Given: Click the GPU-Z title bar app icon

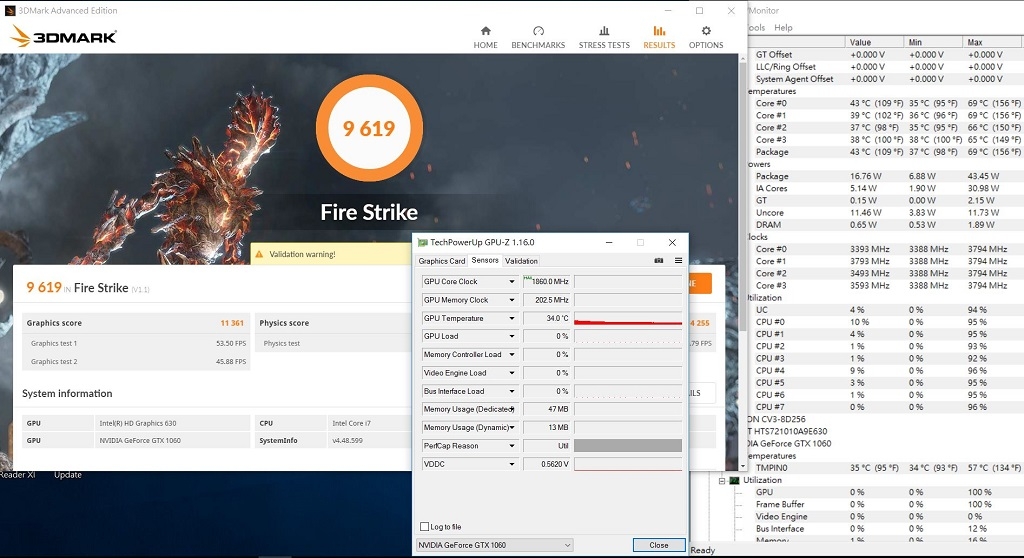Looking at the screenshot, I should [x=423, y=242].
